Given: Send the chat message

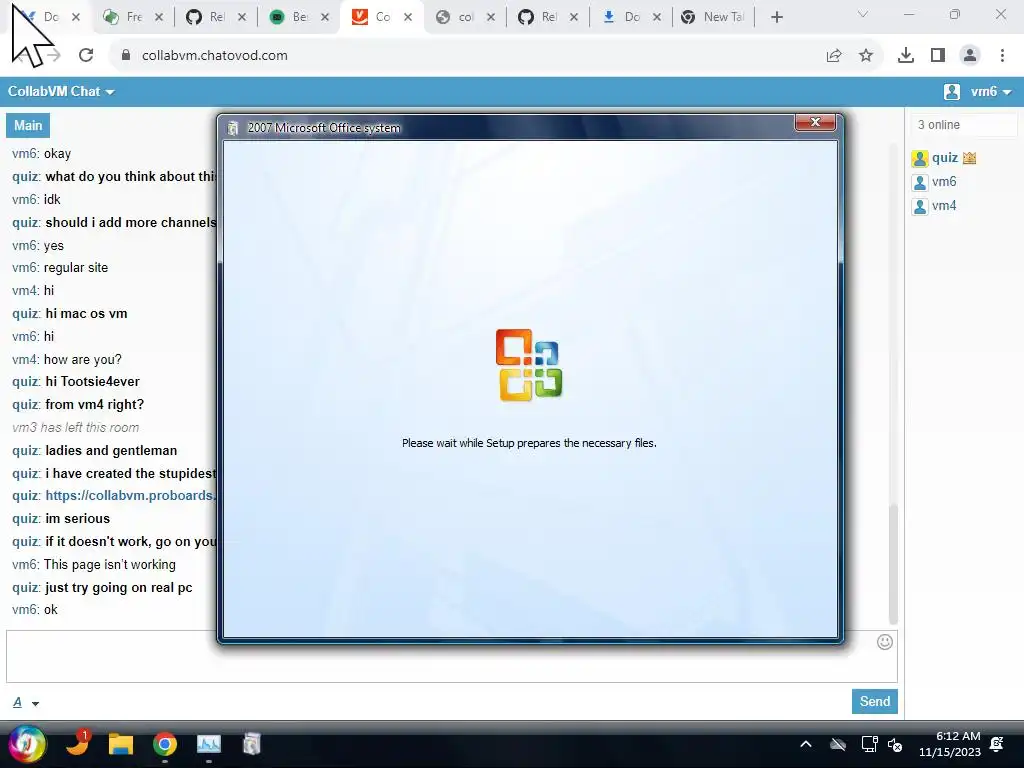Looking at the screenshot, I should click(x=874, y=701).
